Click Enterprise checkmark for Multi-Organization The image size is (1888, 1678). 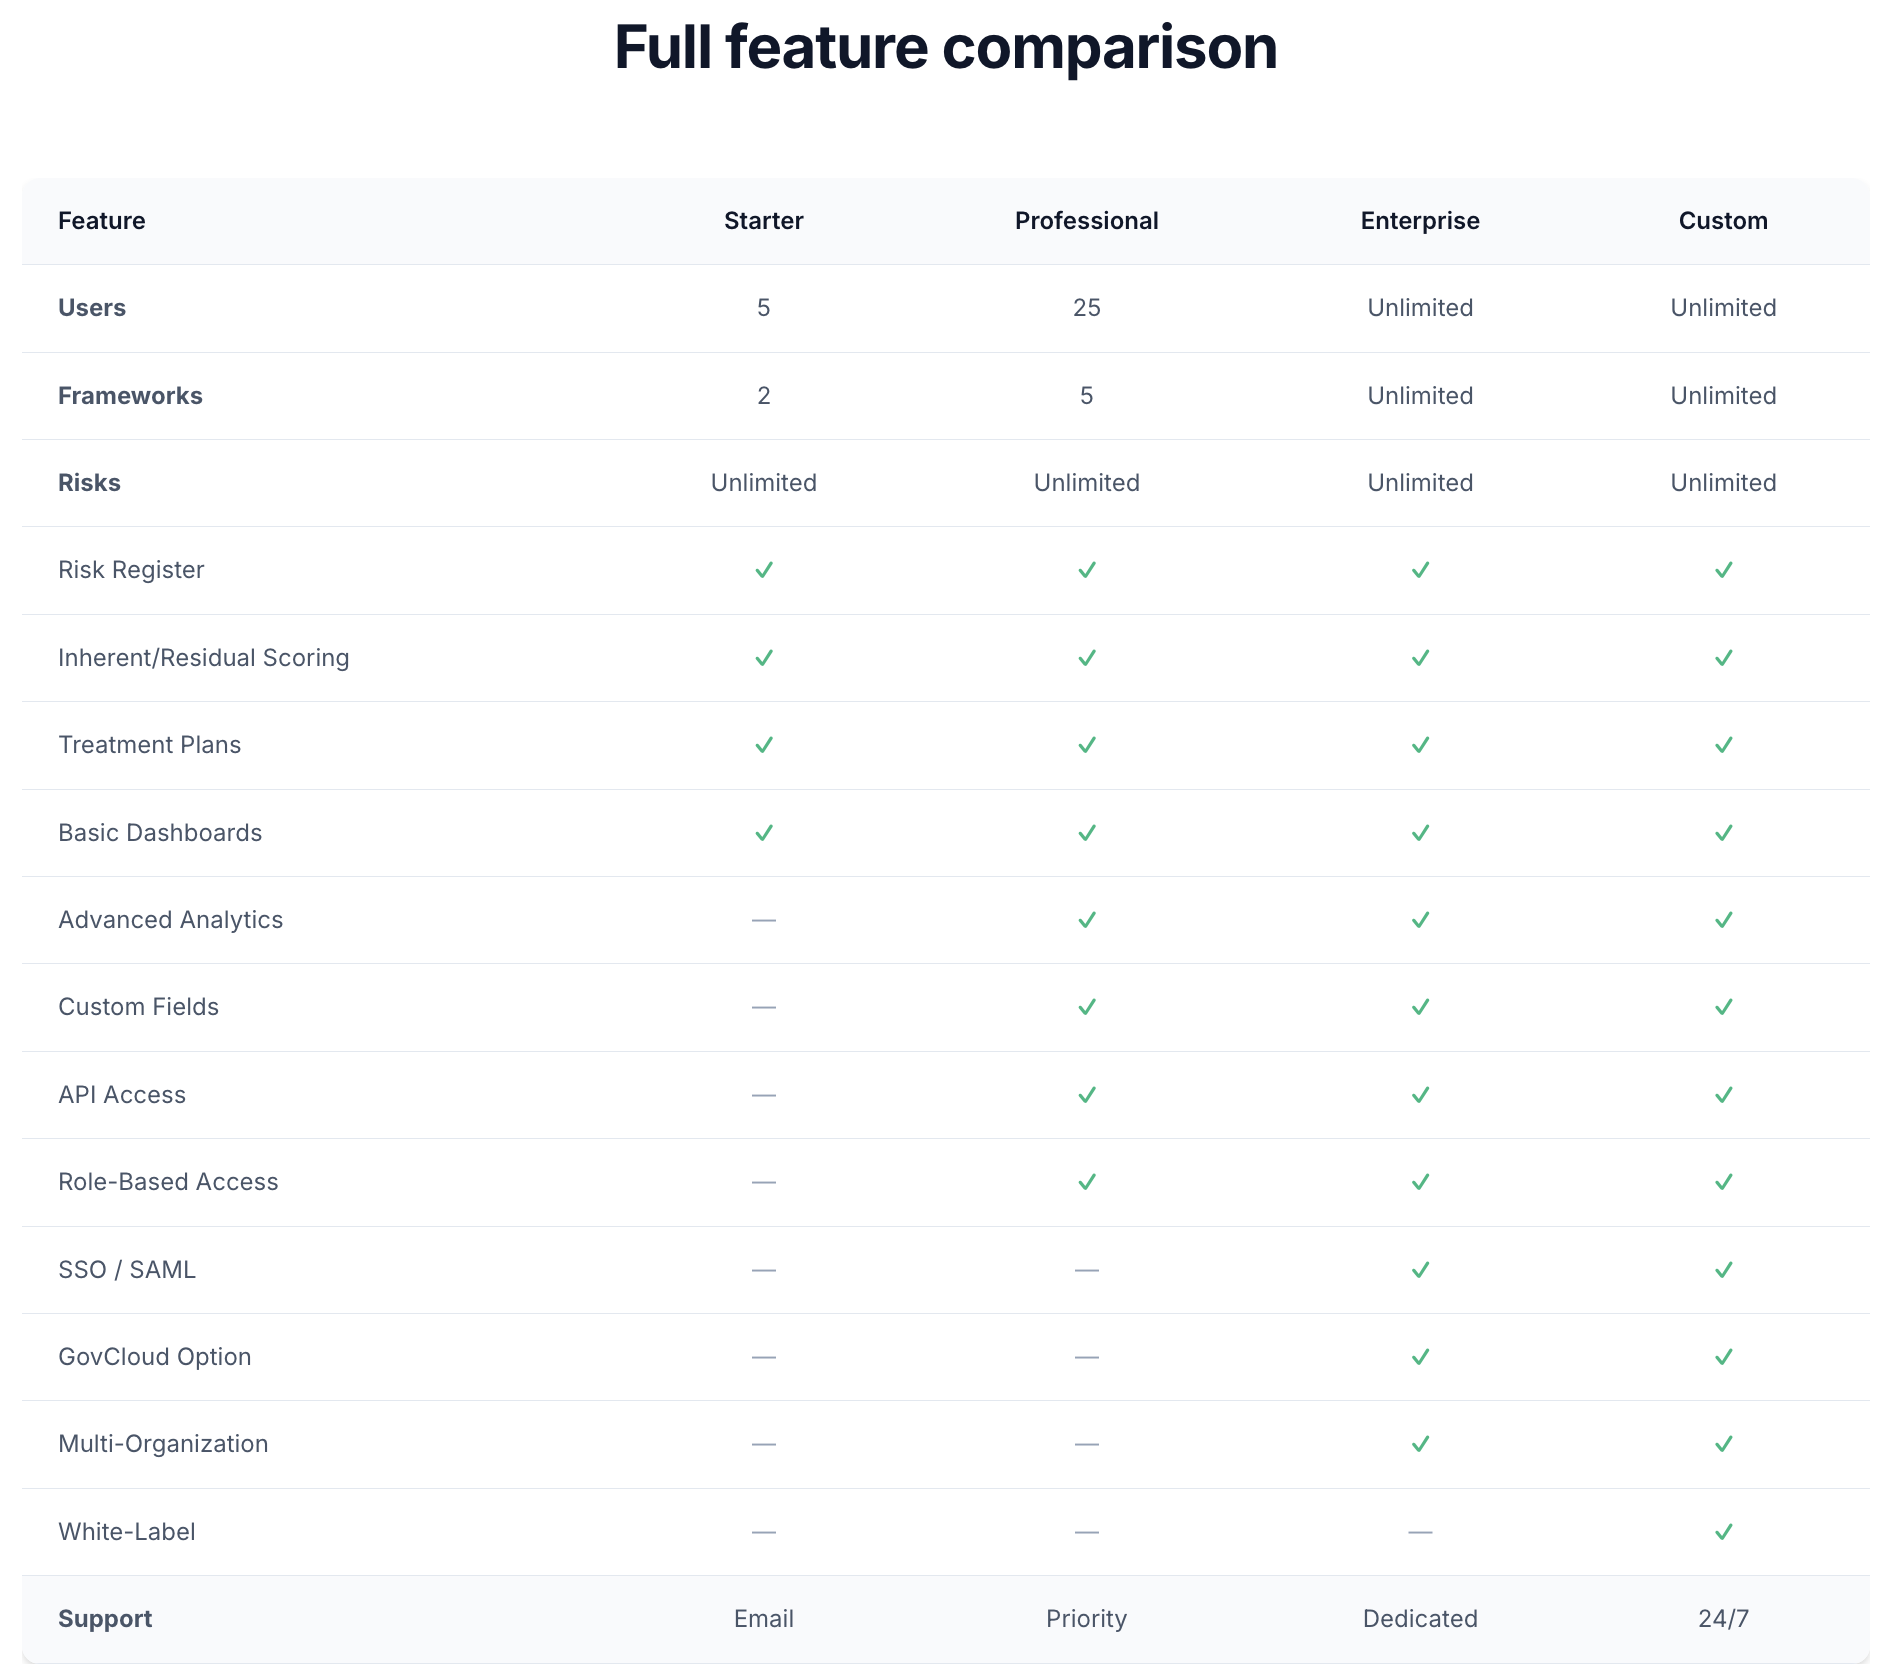point(1420,1444)
